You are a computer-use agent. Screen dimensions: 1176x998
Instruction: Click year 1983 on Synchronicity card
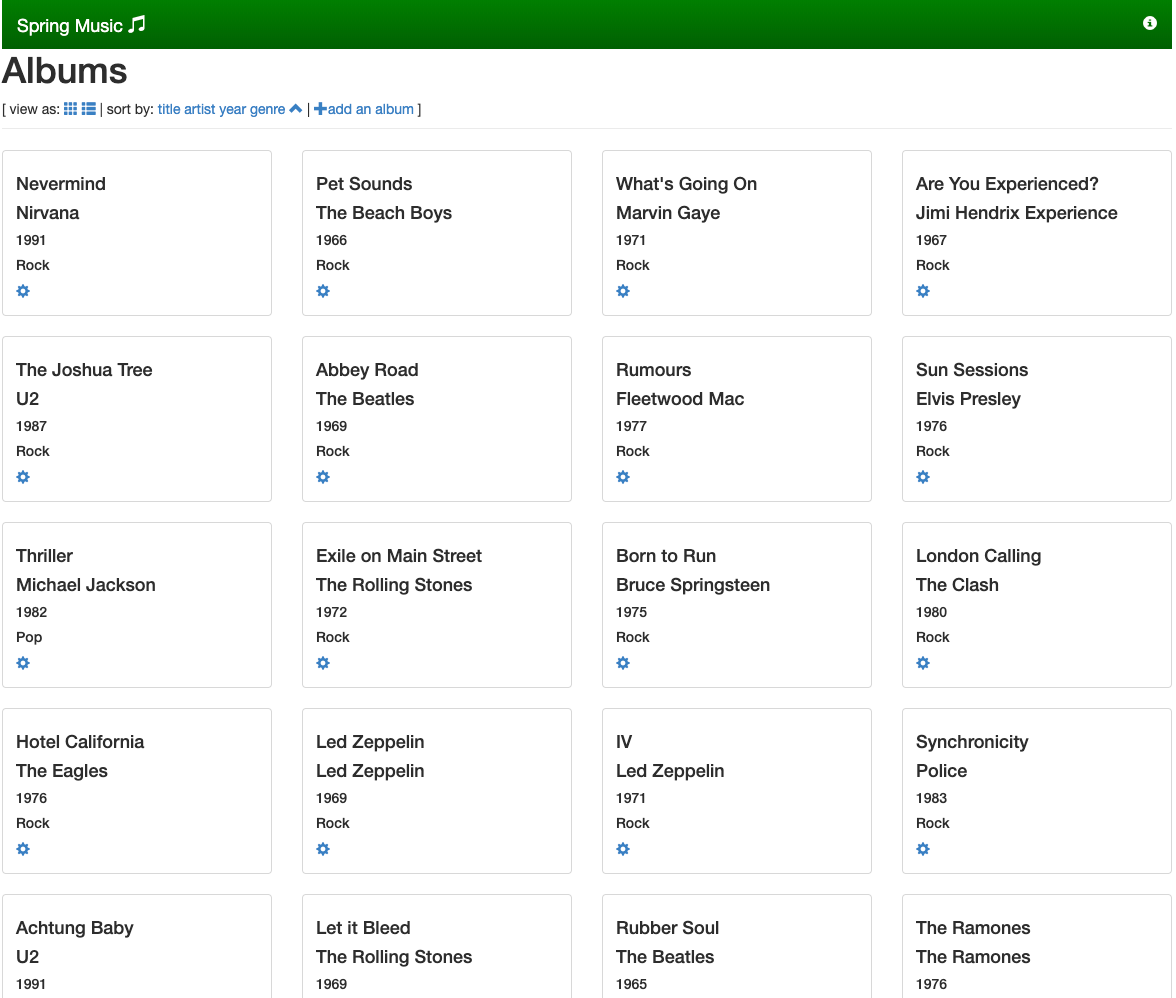tap(932, 798)
